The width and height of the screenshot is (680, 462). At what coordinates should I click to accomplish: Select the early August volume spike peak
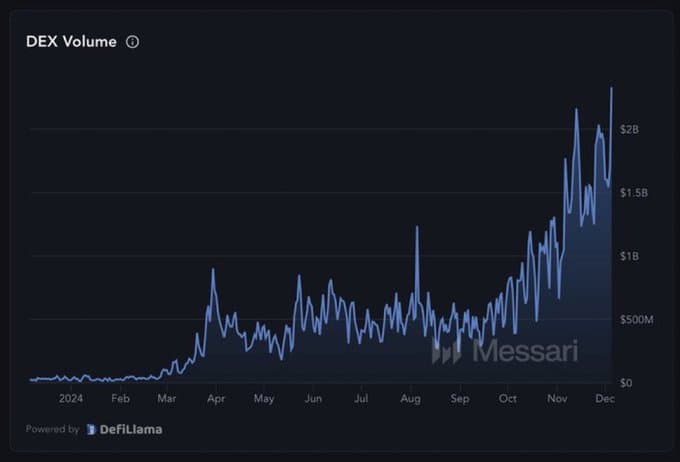click(x=417, y=227)
